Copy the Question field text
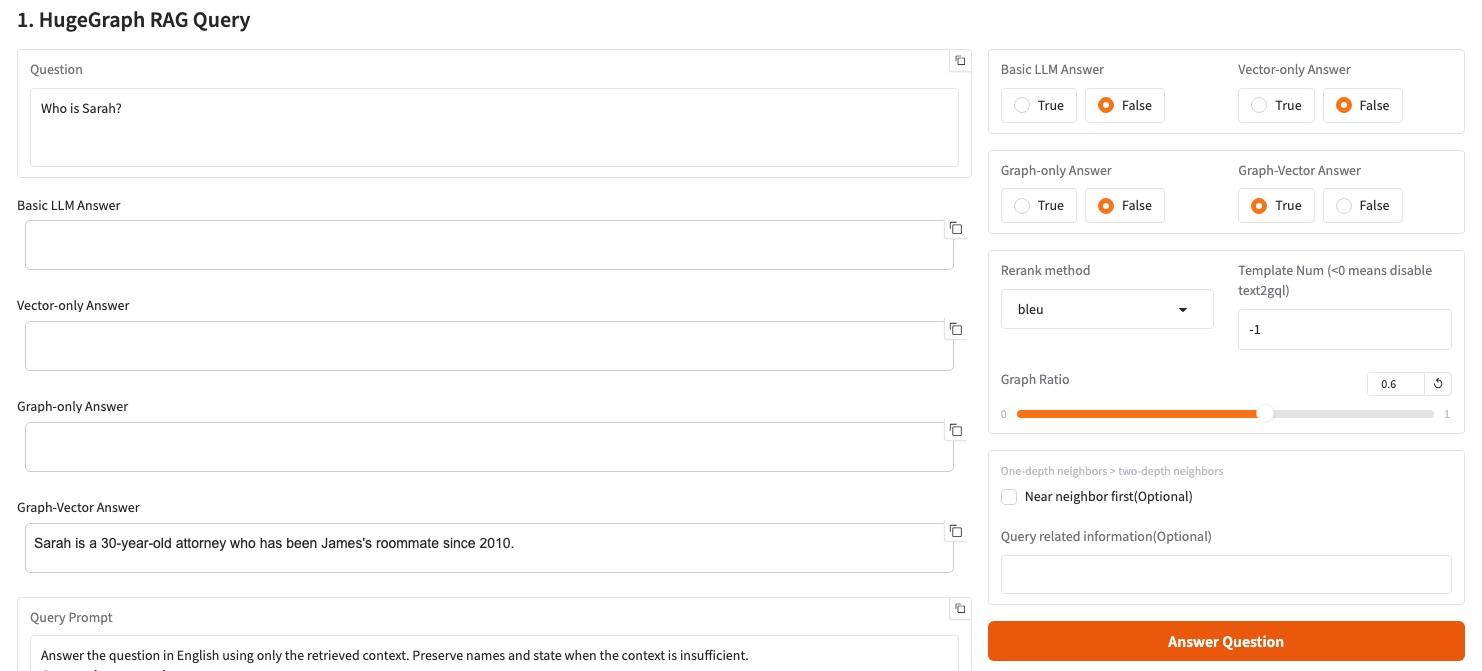Viewport: 1482px width, 671px height. (x=960, y=61)
